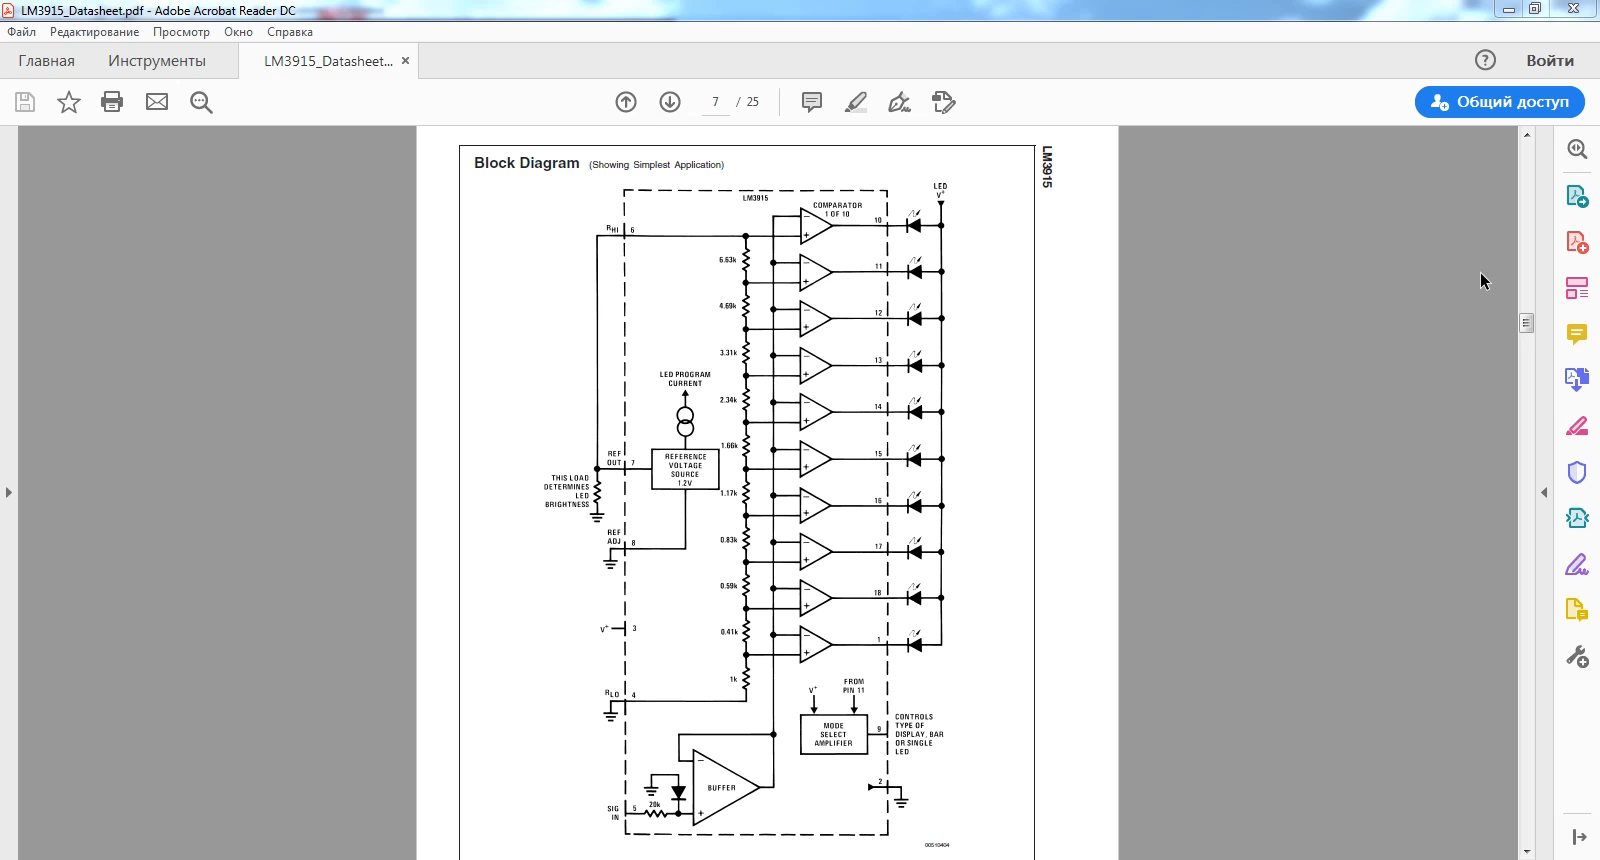Click the Block Diagram heading text
Image resolution: width=1600 pixels, height=860 pixels.
coord(526,163)
